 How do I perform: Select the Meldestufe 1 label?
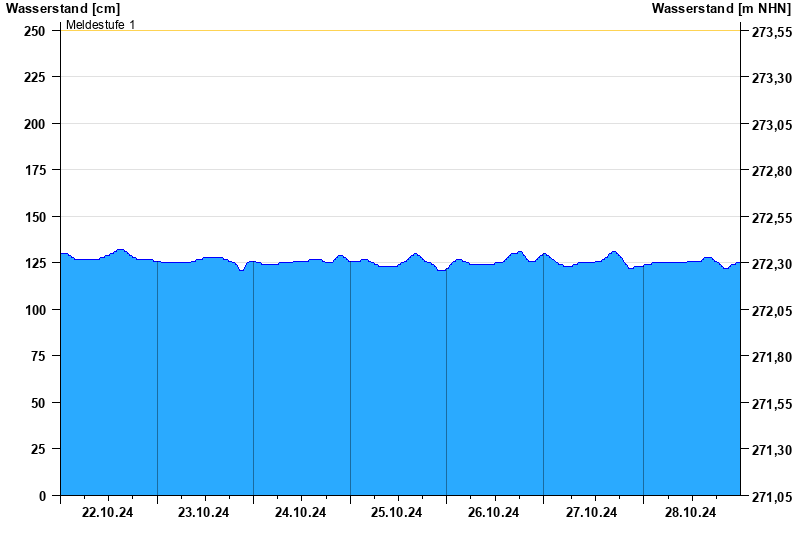point(101,24)
